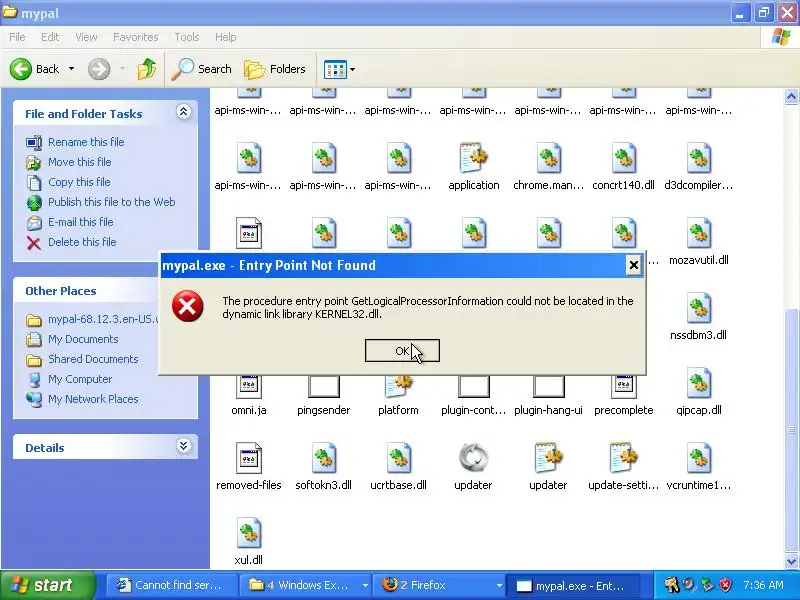This screenshot has height=600, width=800.
Task: Click Publish this file to the Web
Action: (112, 202)
